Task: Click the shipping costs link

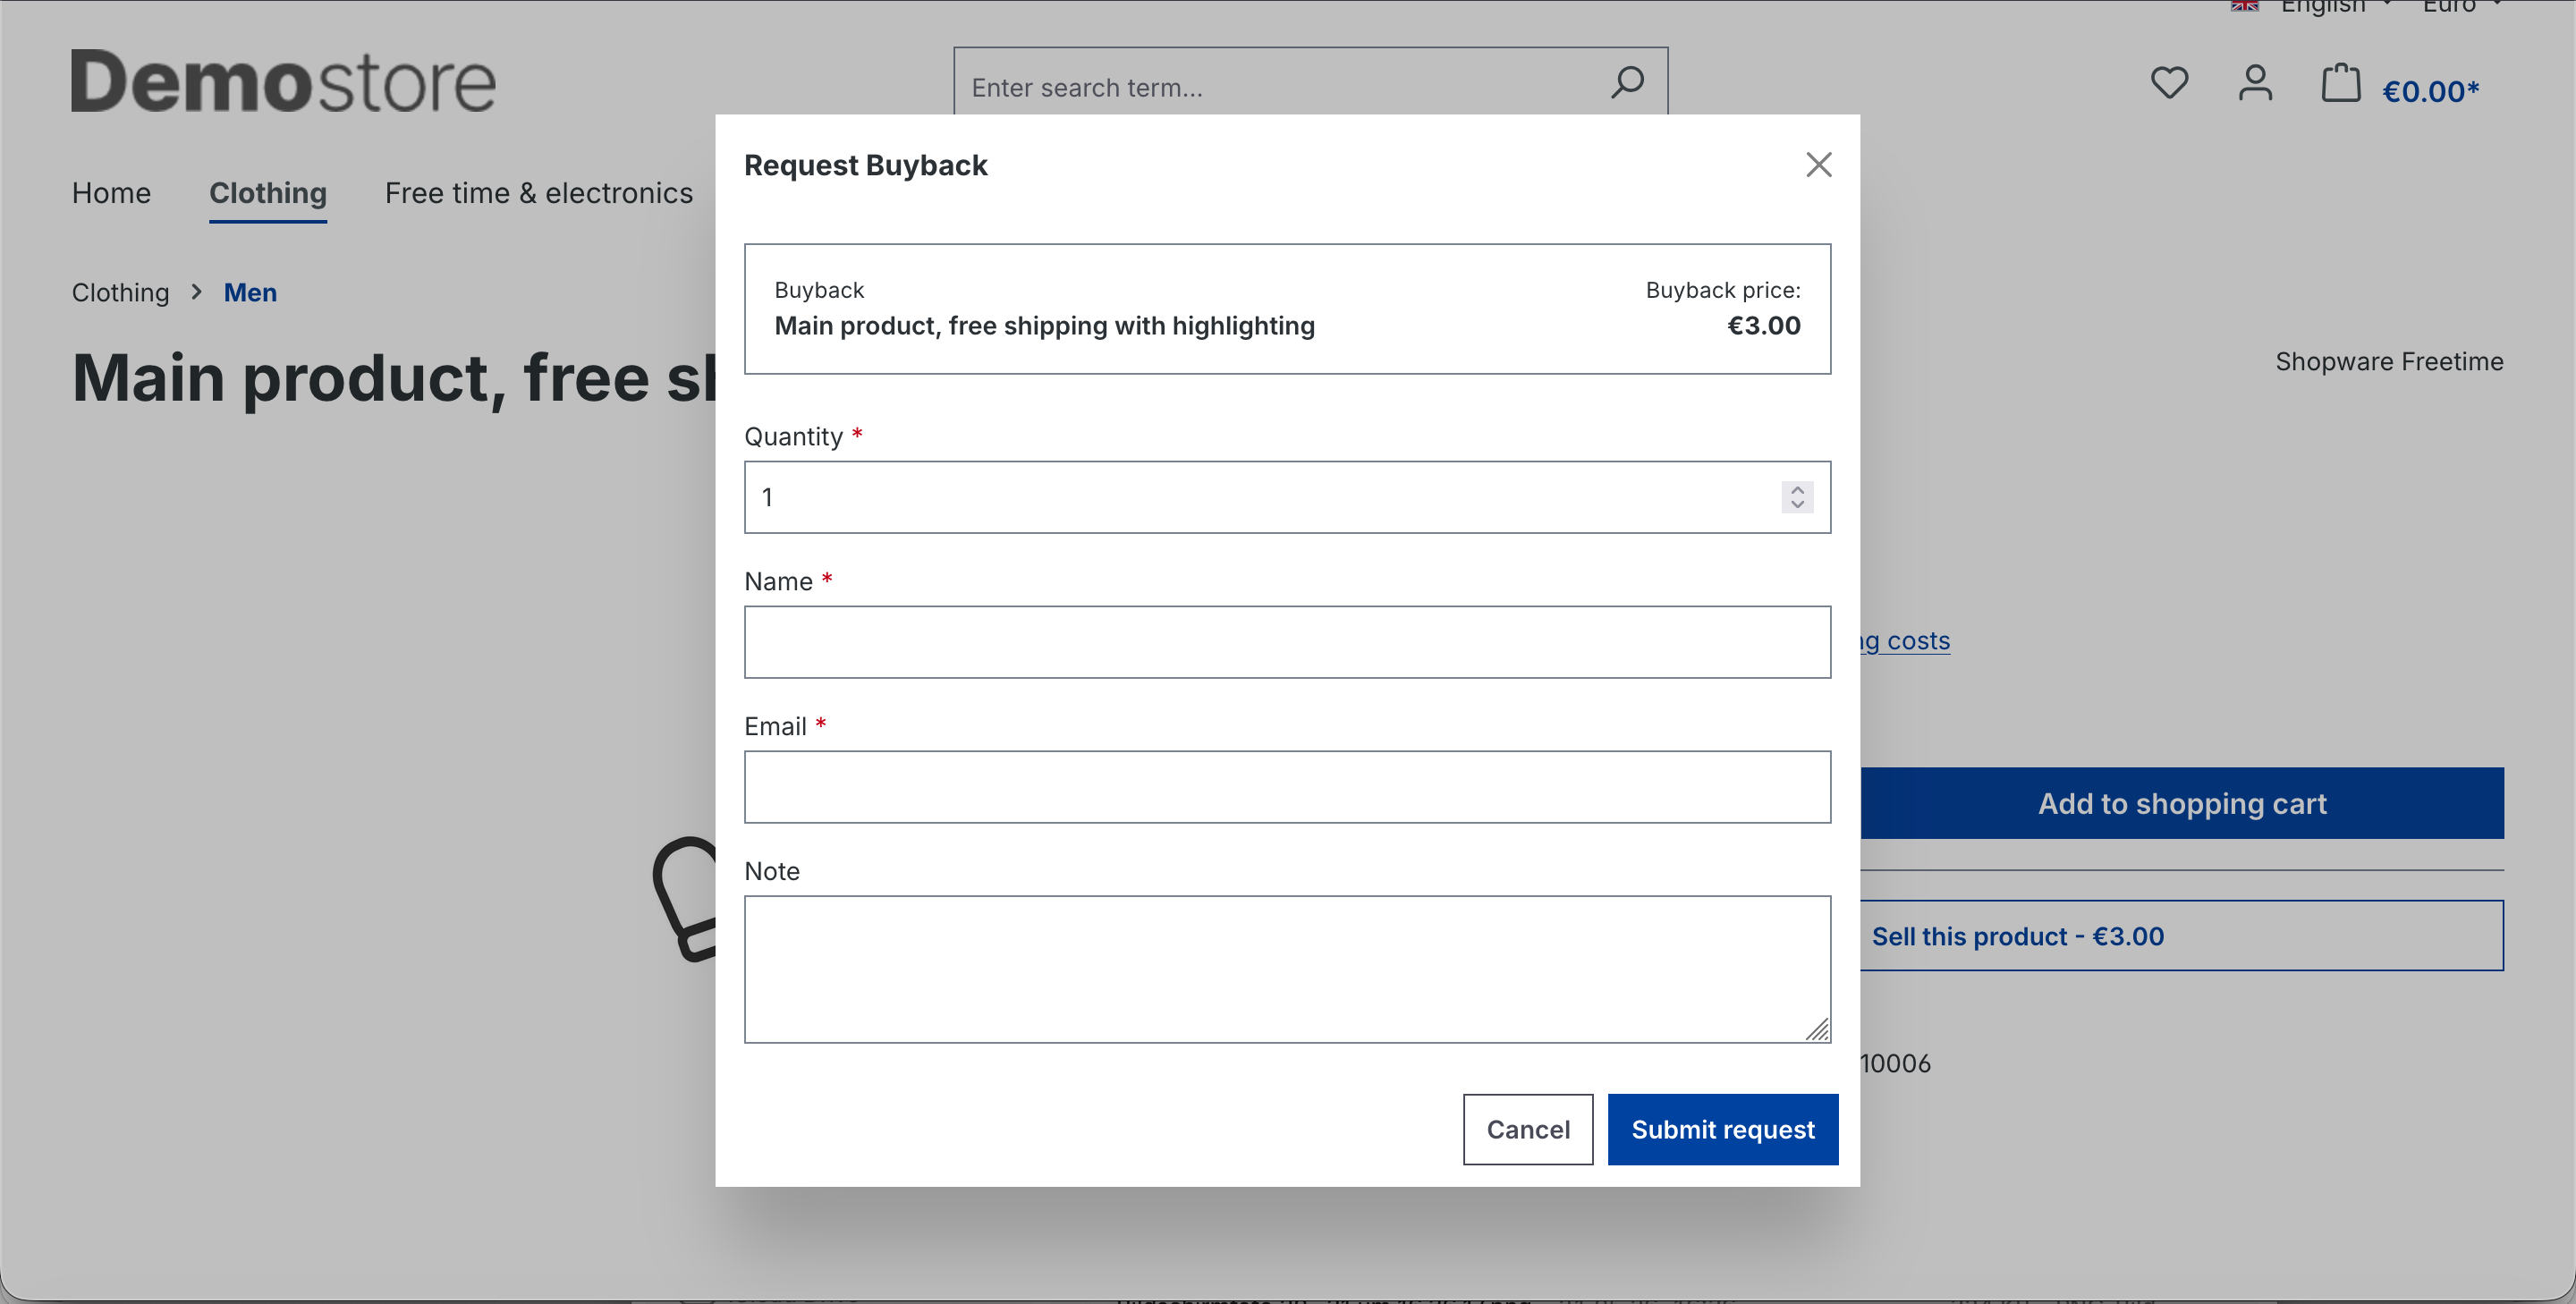Action: [x=1905, y=640]
